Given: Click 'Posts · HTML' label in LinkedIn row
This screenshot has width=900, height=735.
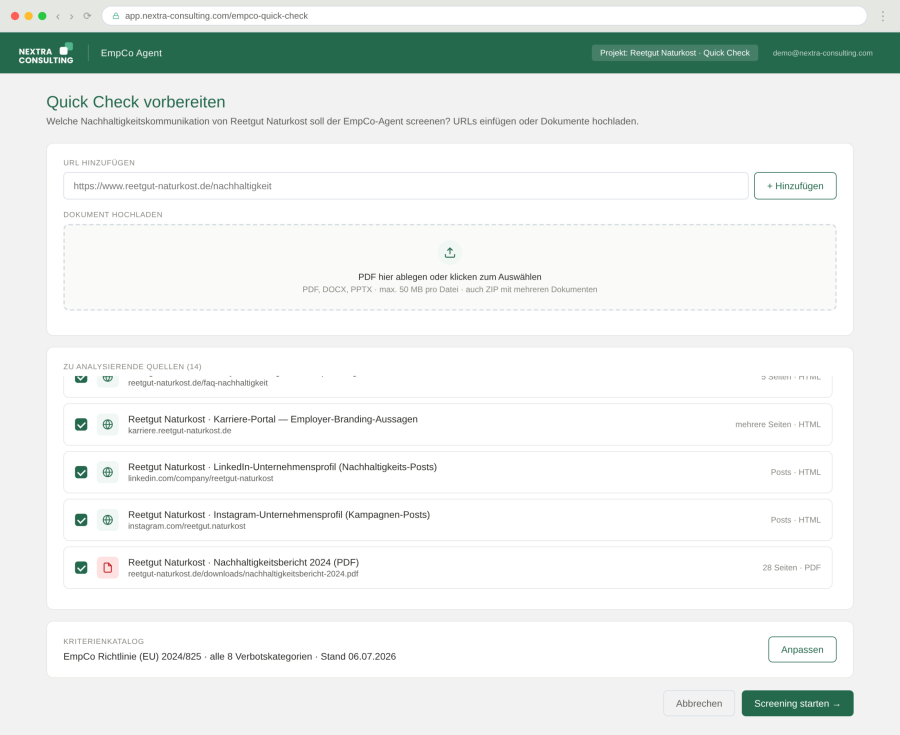Looking at the screenshot, I should 795,472.
